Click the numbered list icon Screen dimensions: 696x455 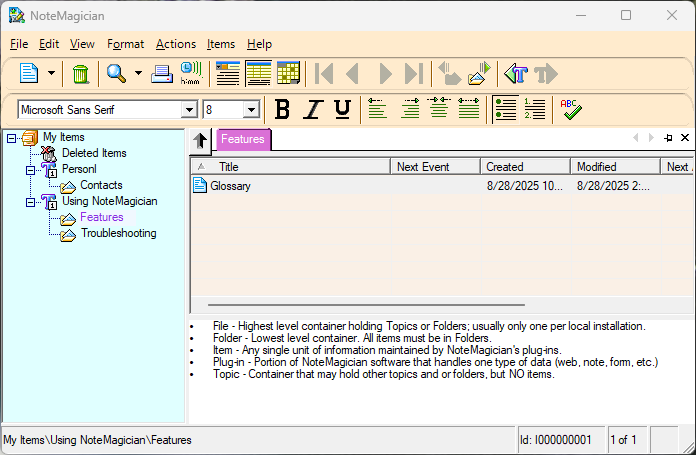coord(535,109)
